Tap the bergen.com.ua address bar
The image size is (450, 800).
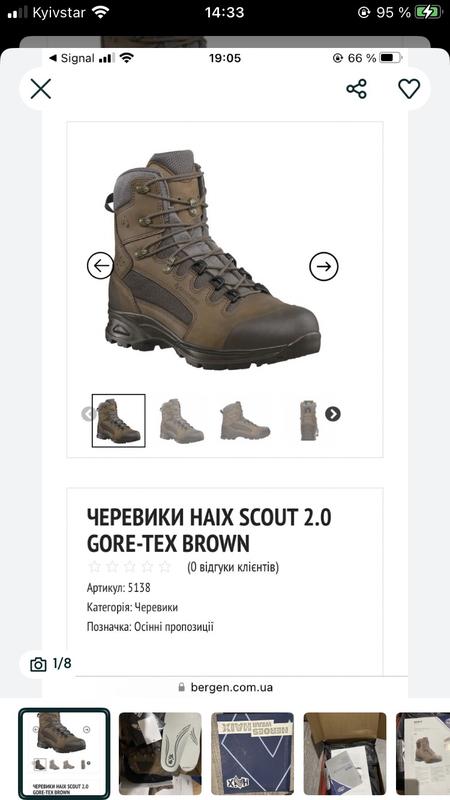tap(225, 687)
